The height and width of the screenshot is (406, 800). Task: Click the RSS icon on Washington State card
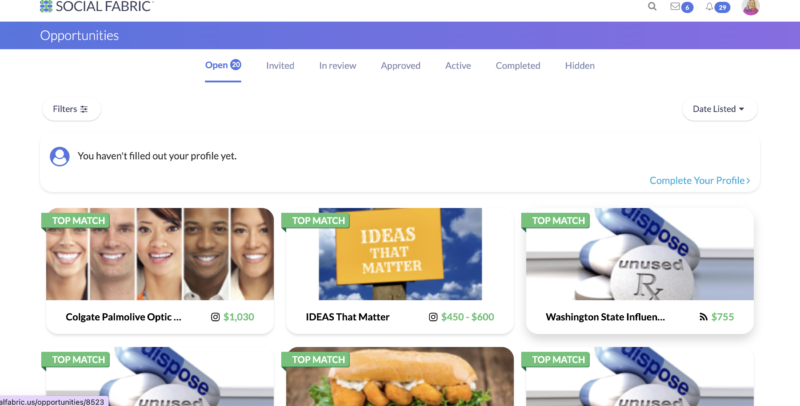(704, 317)
